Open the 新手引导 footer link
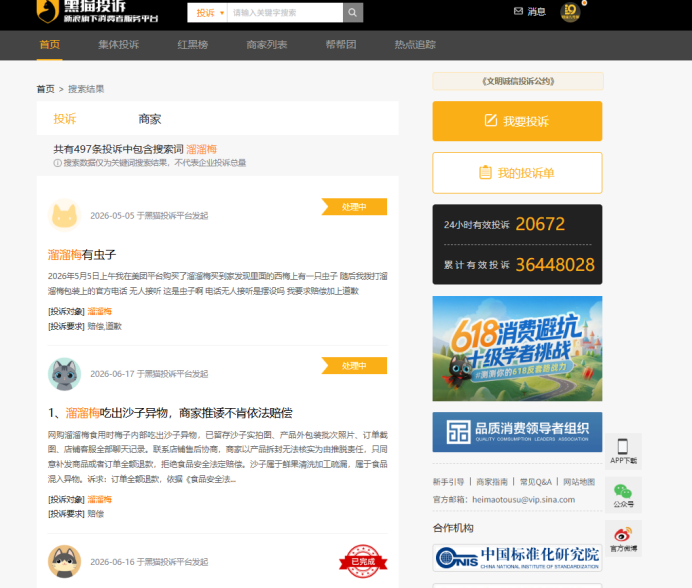The image size is (692, 588). point(448,482)
